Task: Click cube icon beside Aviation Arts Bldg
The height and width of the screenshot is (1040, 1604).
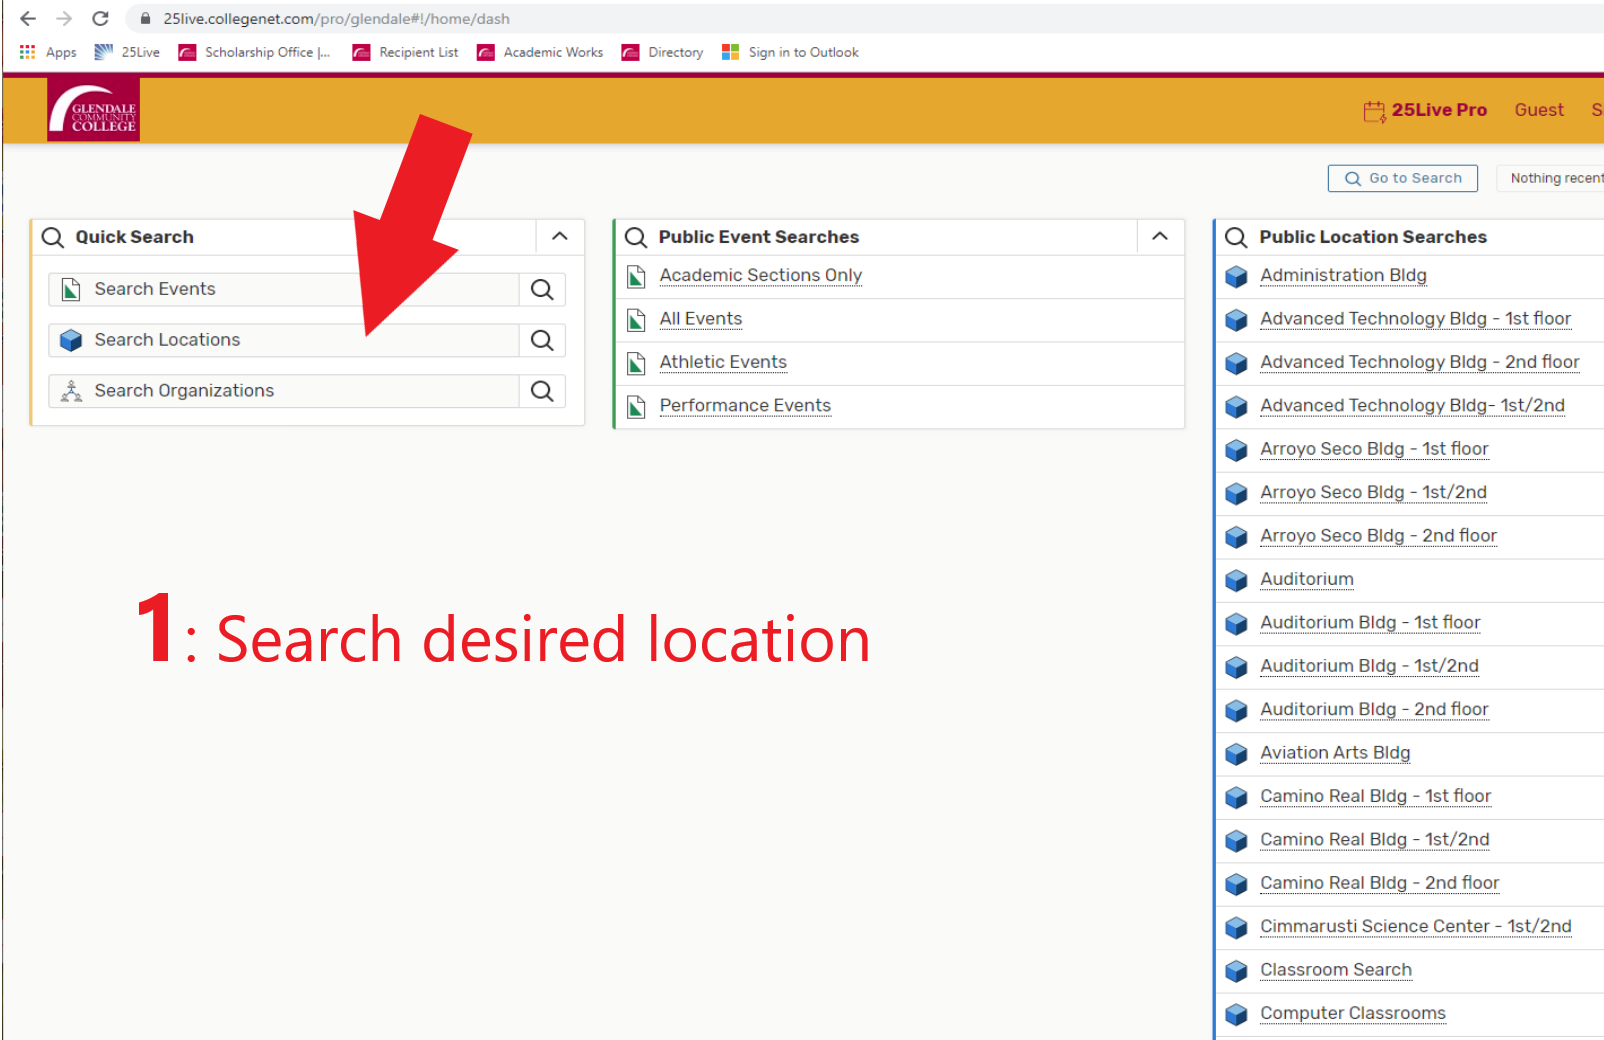Action: (1236, 754)
